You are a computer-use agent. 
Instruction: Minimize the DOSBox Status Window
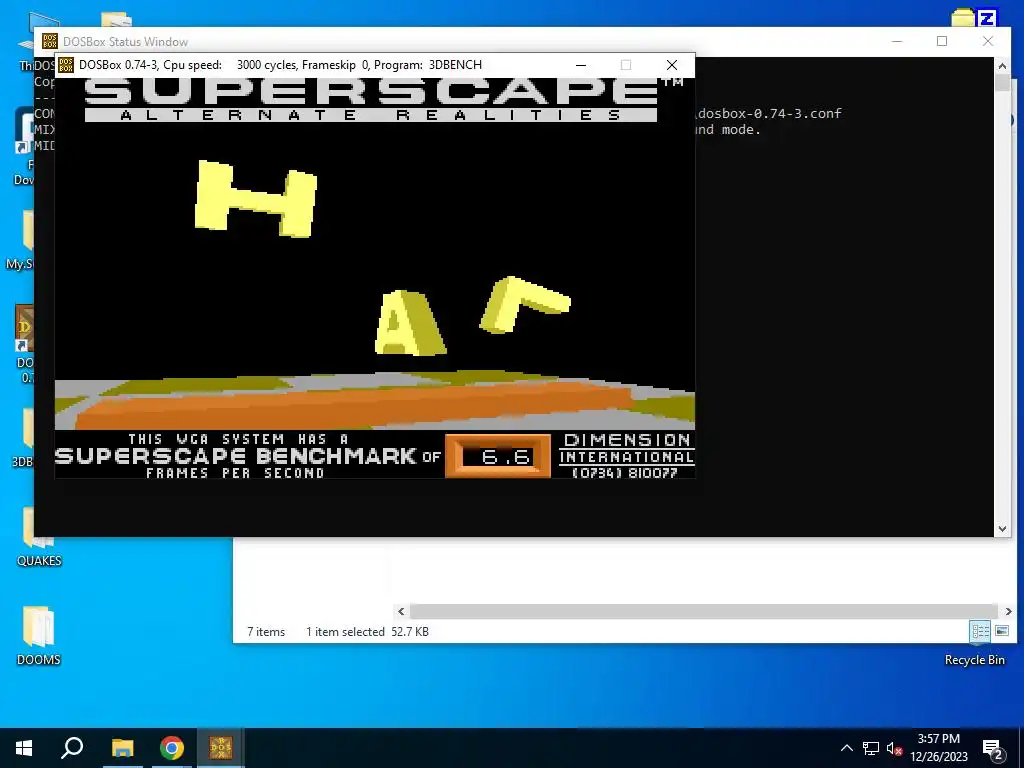point(897,41)
